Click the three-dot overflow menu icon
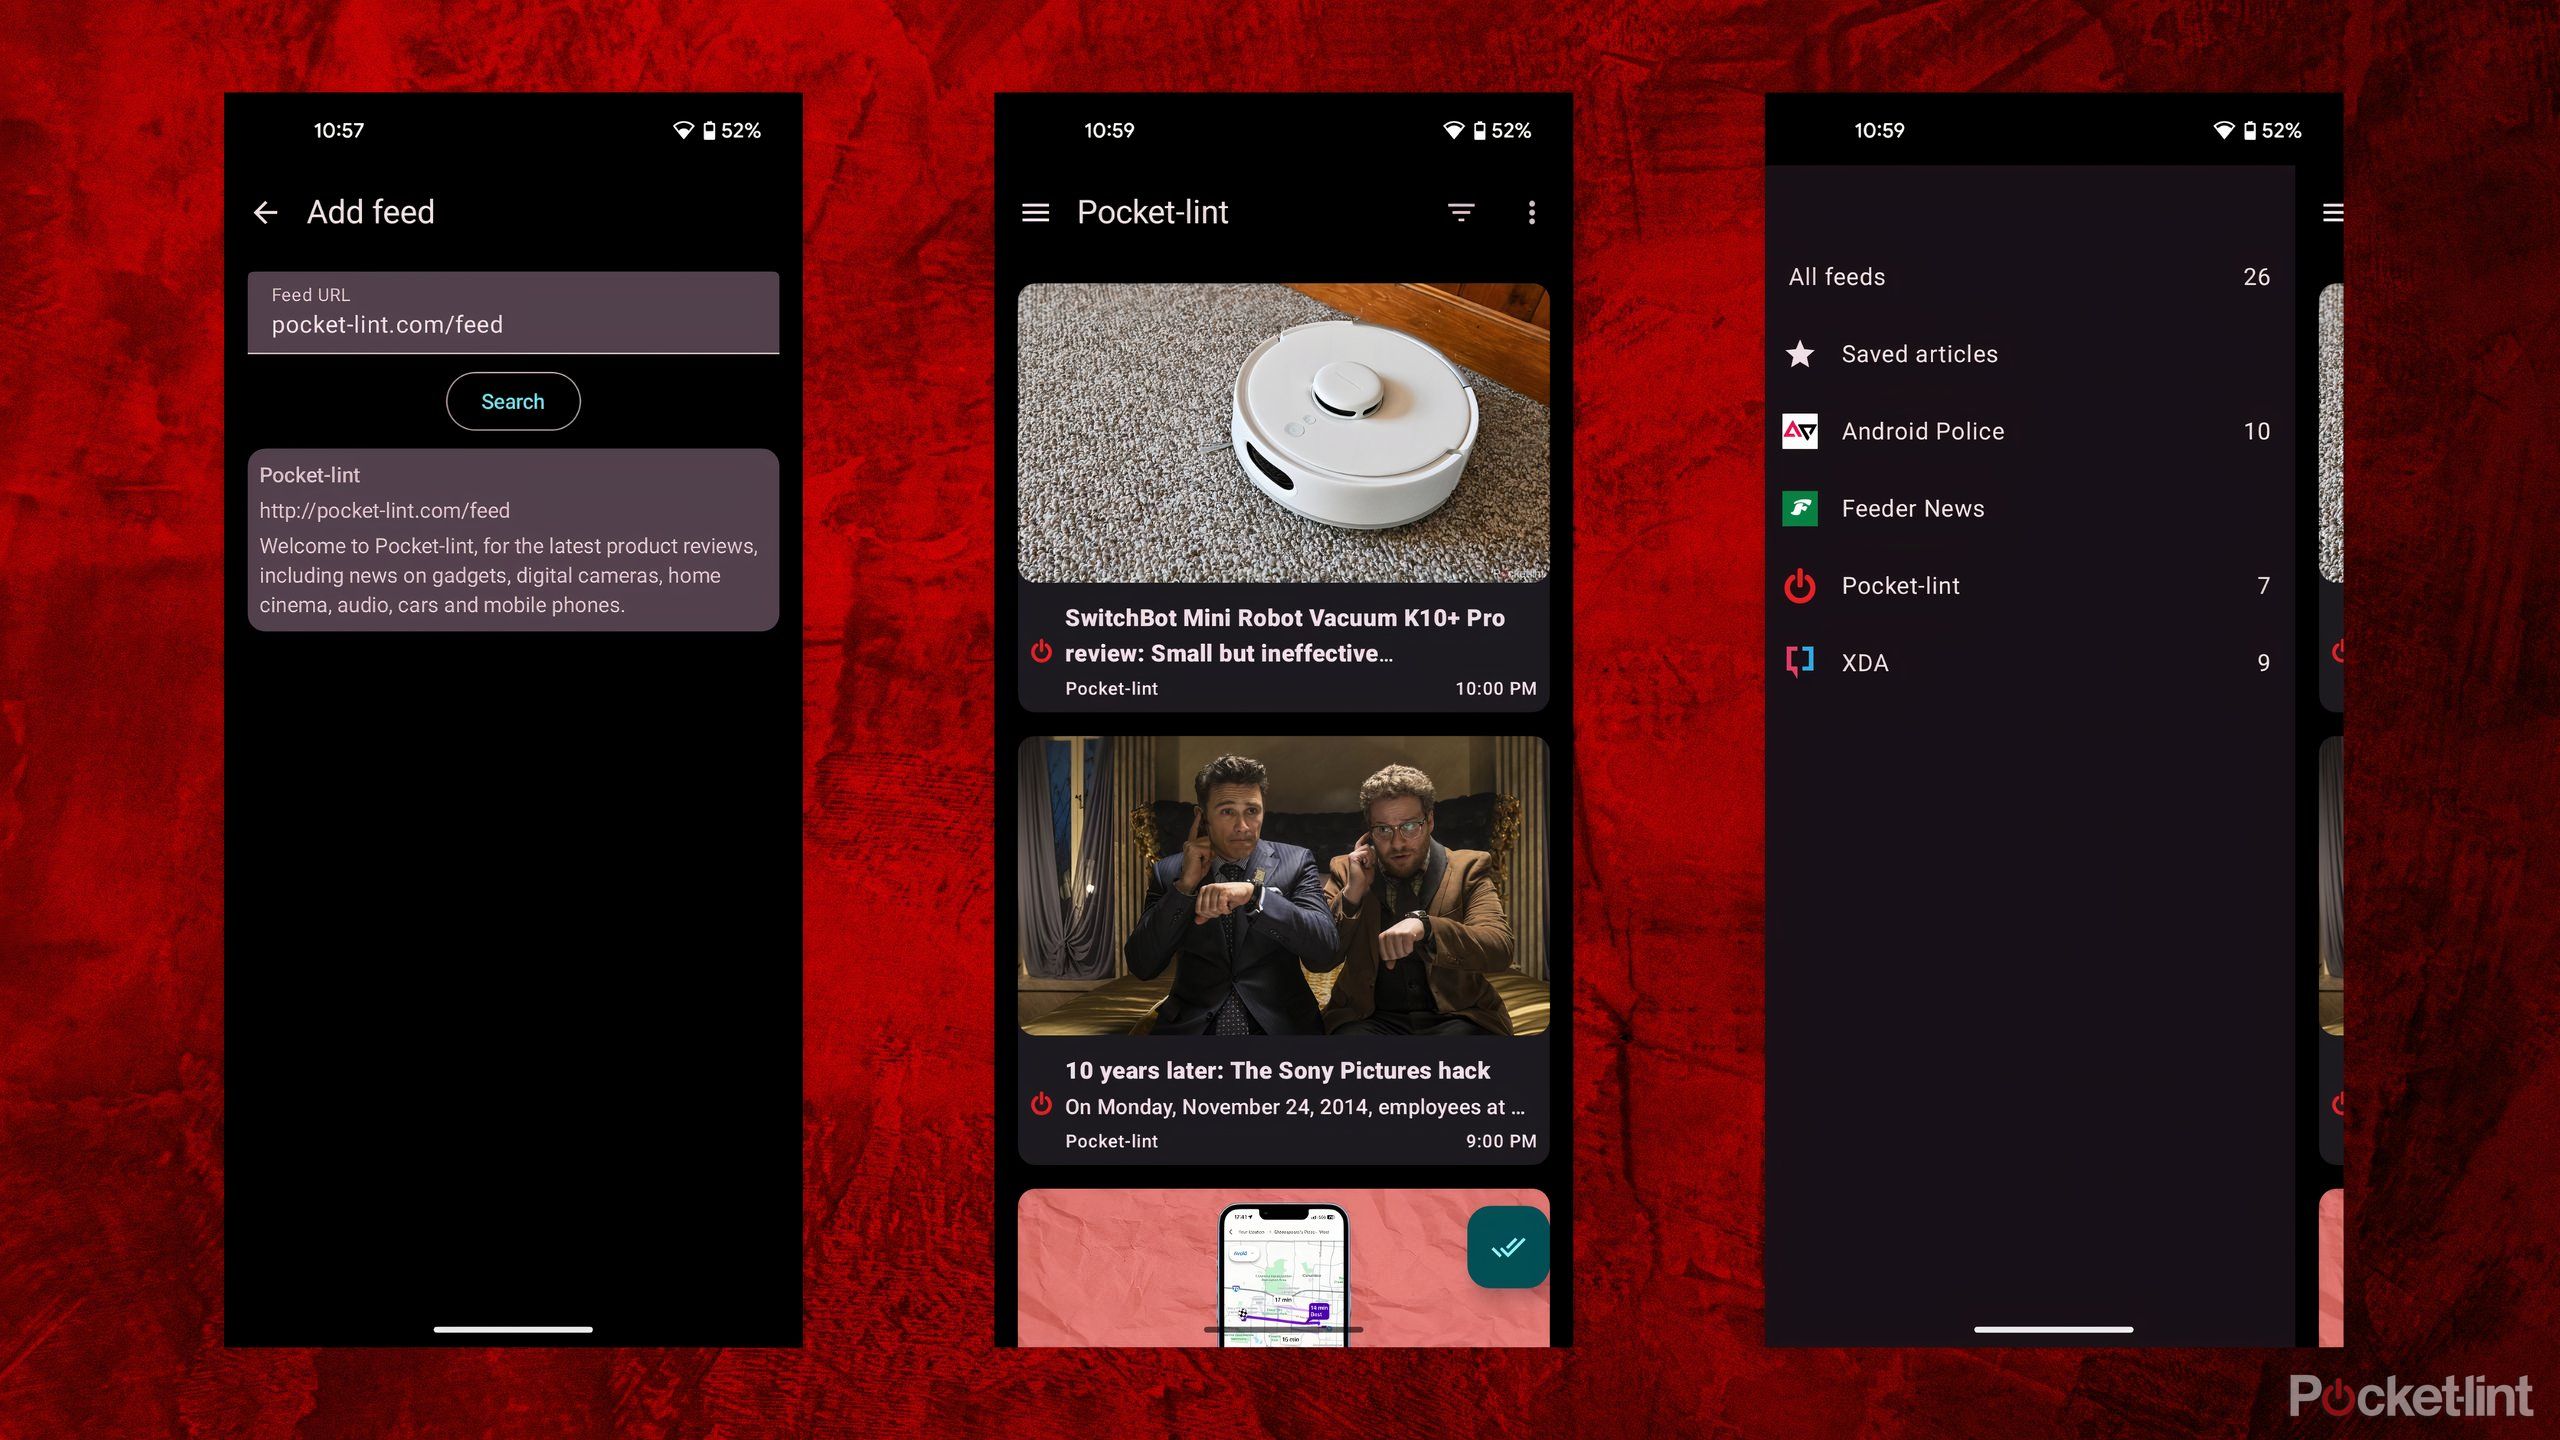Viewport: 2560px width, 1440px height. pos(1530,213)
